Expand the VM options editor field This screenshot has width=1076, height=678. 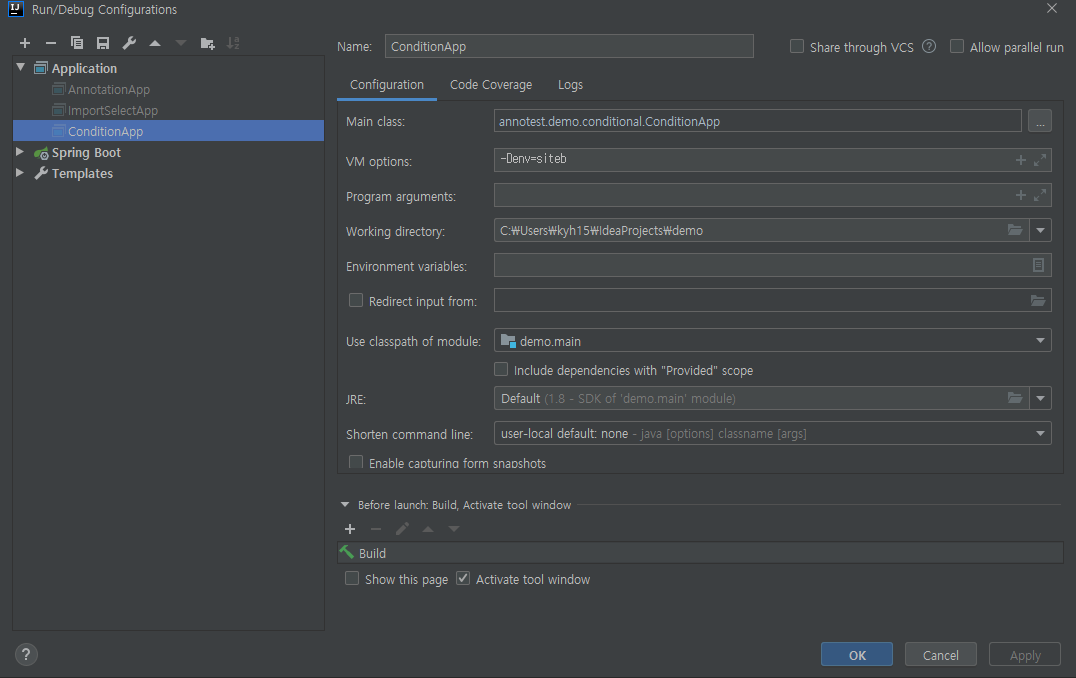[1039, 159]
